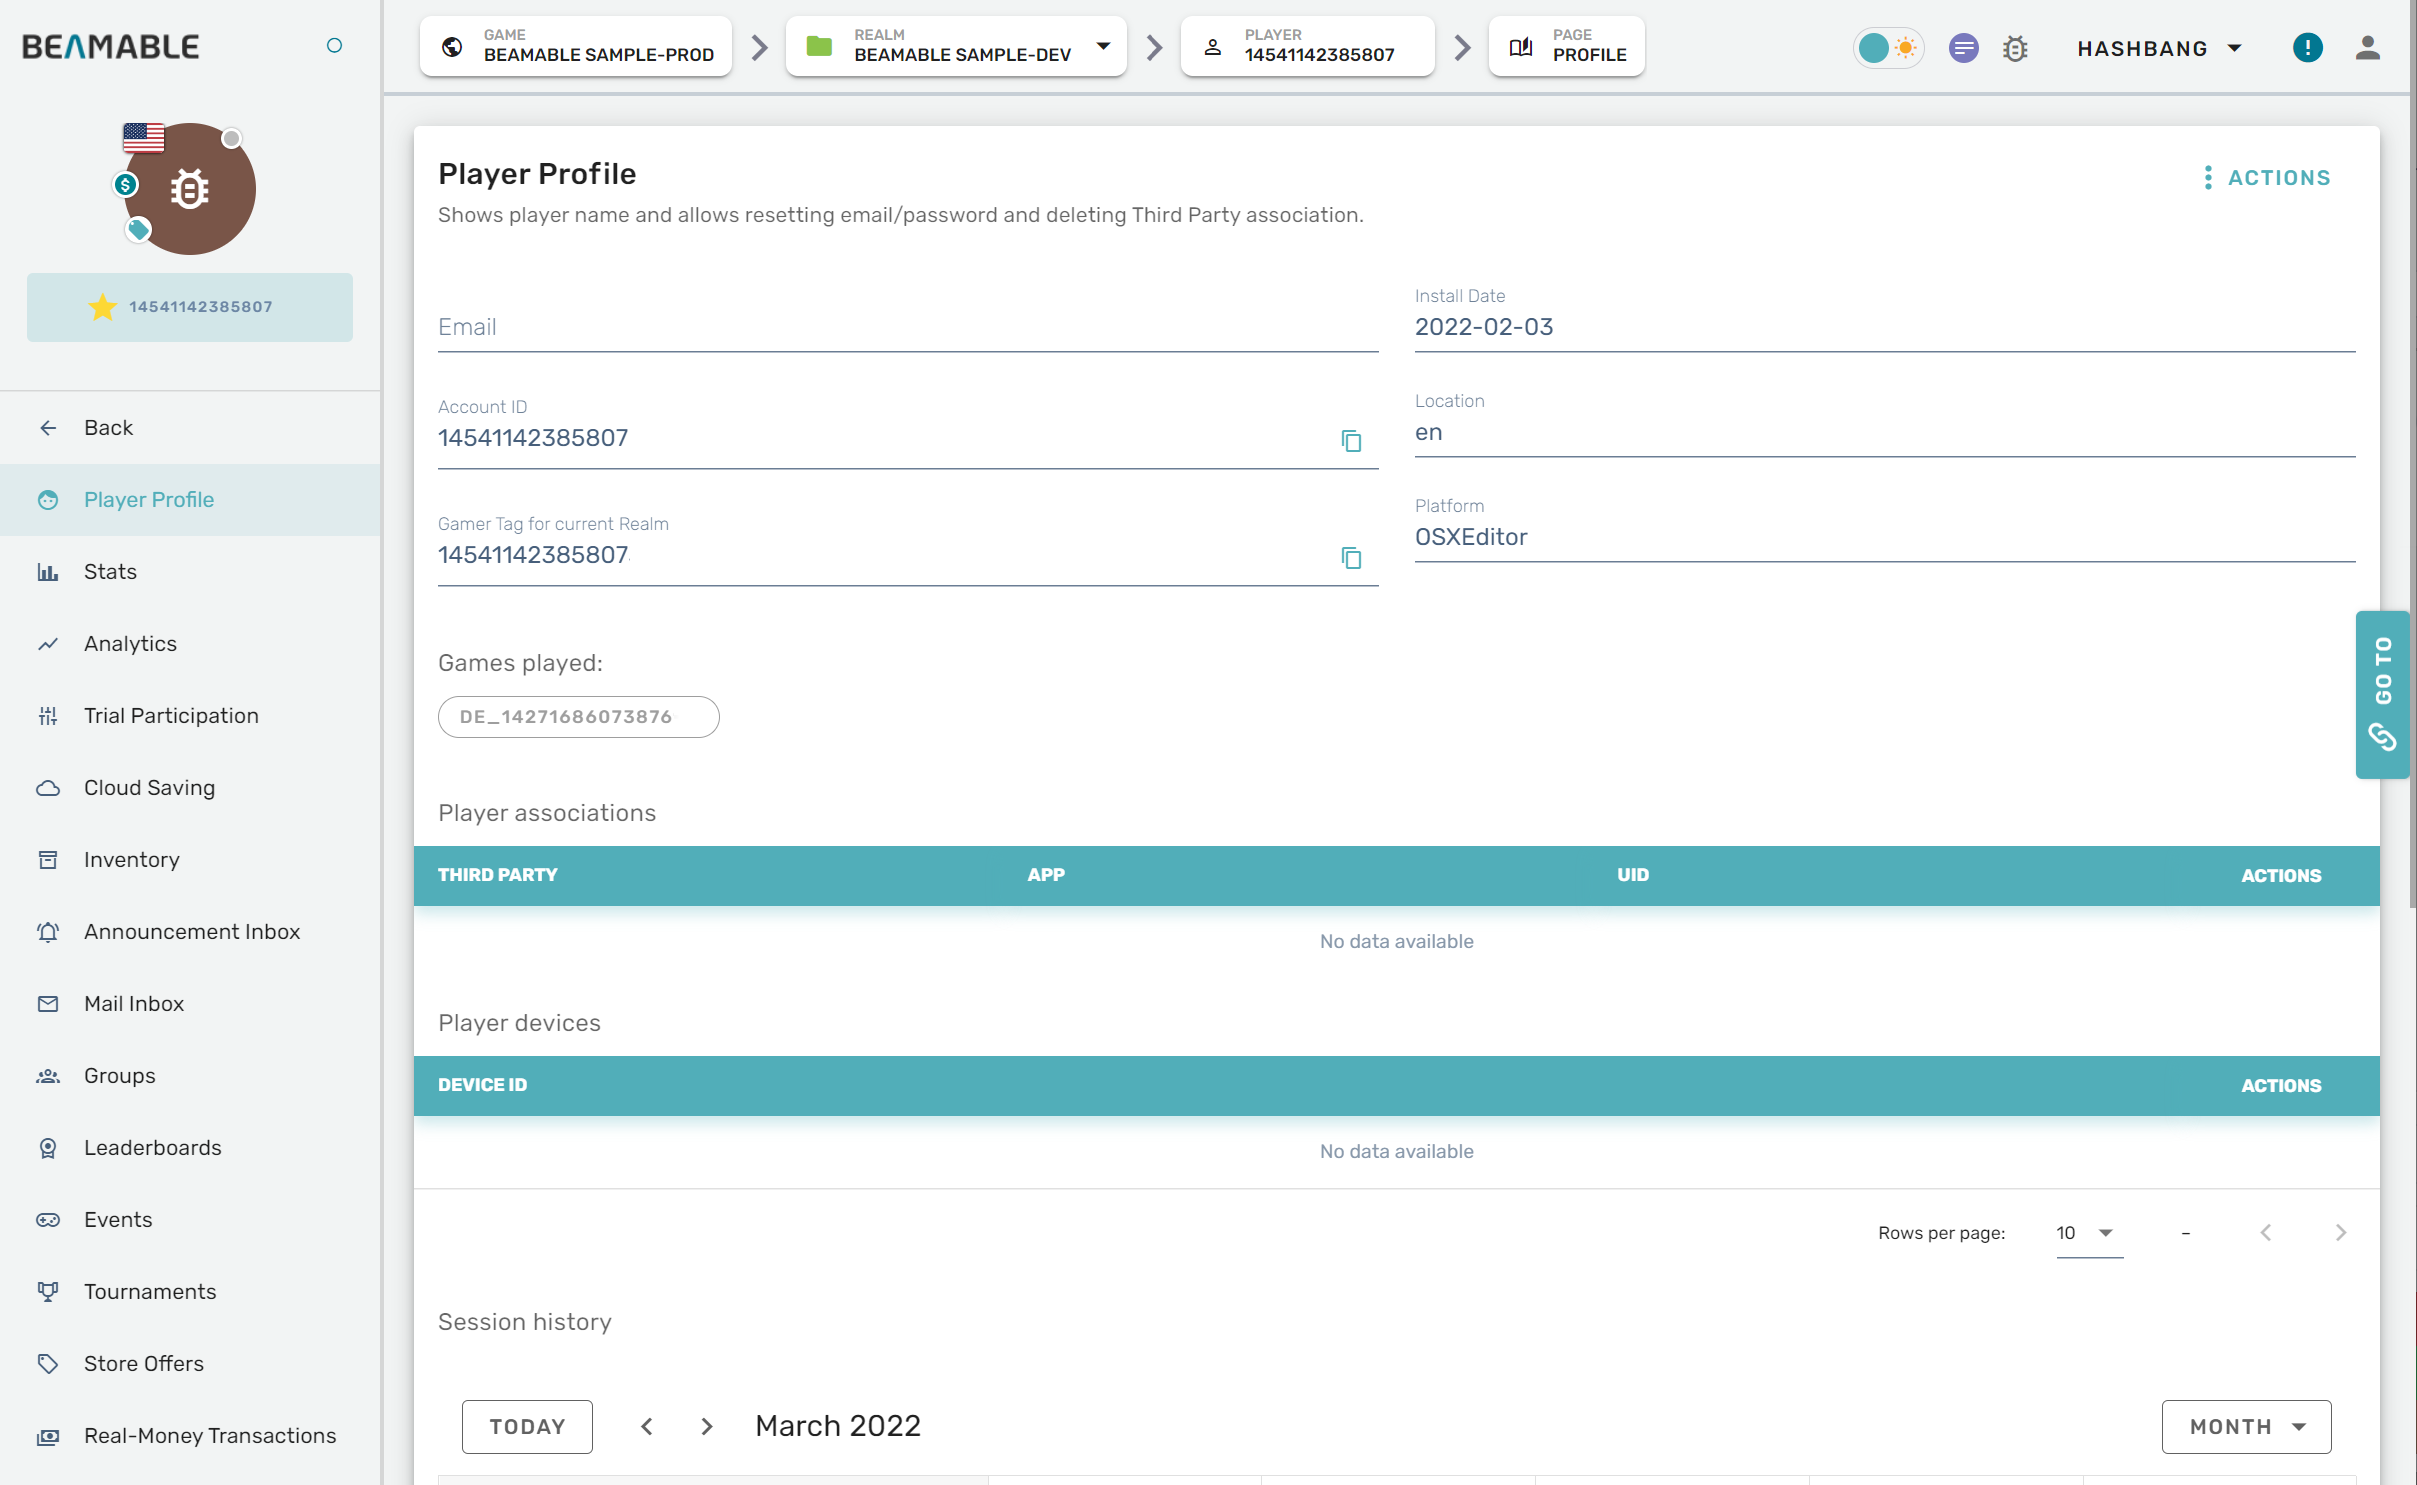Open the chat messages icon in header

[1963, 48]
